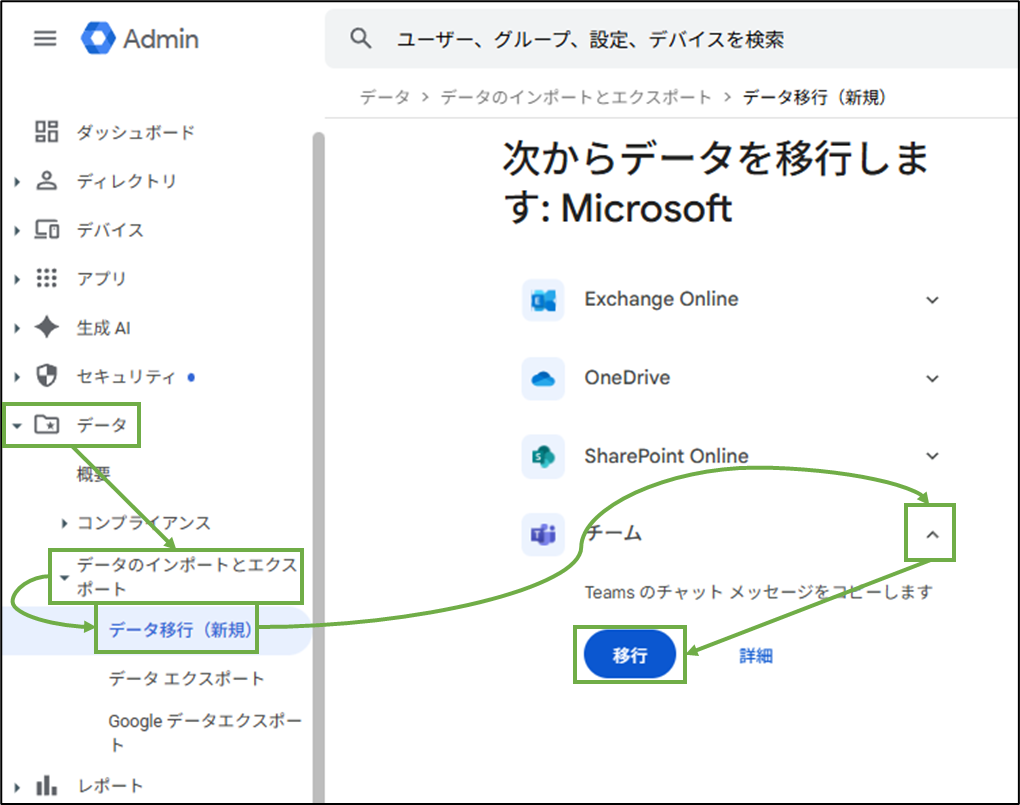The height and width of the screenshot is (805, 1020).
Task: Focus the admin search field
Action: point(672,39)
